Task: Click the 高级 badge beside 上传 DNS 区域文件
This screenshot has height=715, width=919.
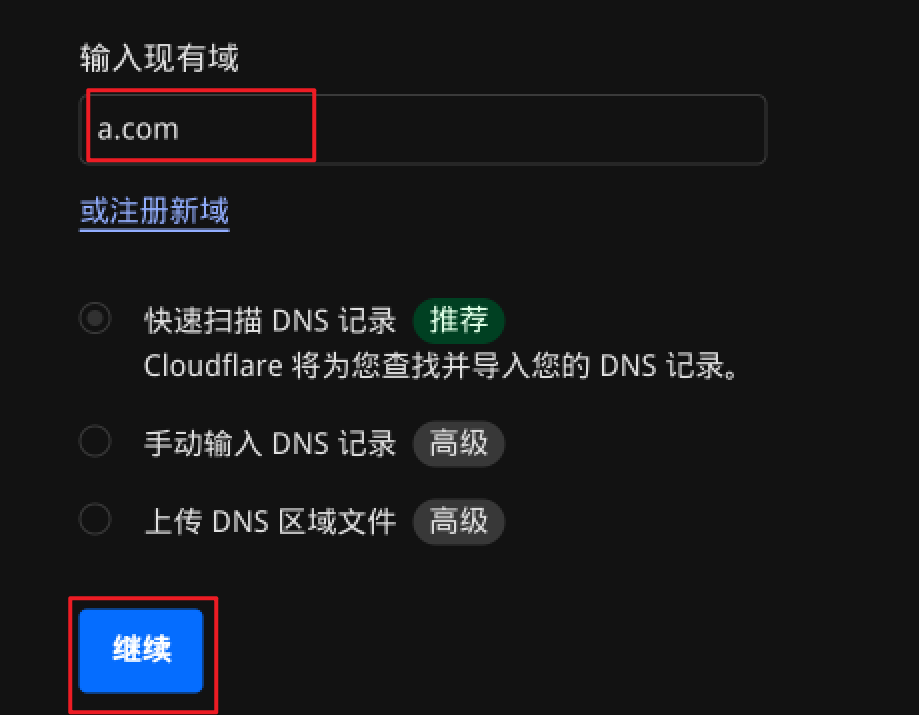Action: click(458, 522)
